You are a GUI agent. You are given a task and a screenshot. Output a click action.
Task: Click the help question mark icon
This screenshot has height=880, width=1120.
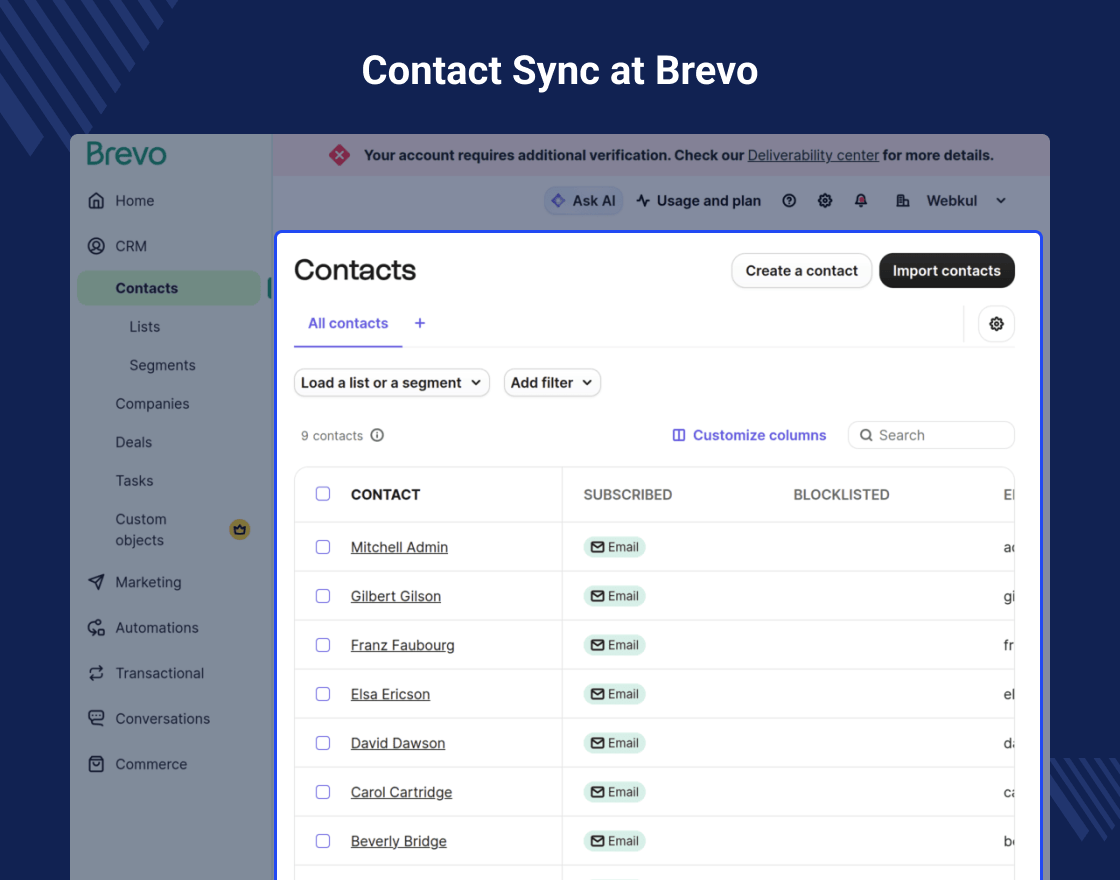click(x=789, y=201)
